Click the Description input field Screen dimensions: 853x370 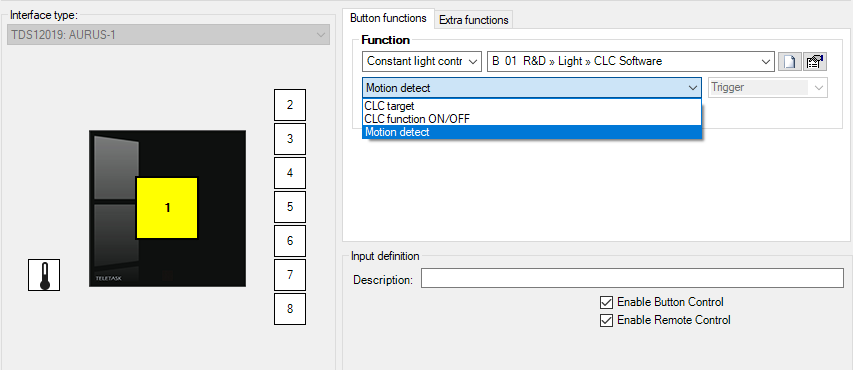click(x=632, y=278)
